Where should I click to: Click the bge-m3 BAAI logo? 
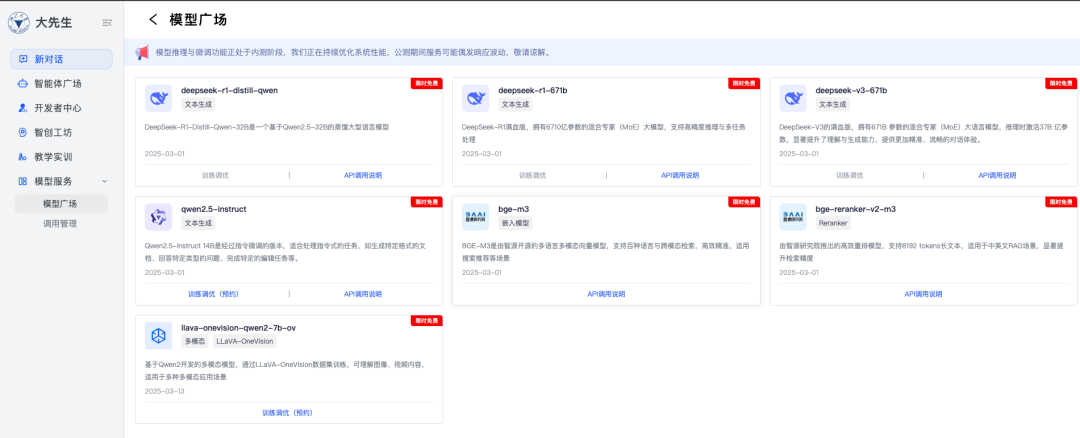point(475,217)
